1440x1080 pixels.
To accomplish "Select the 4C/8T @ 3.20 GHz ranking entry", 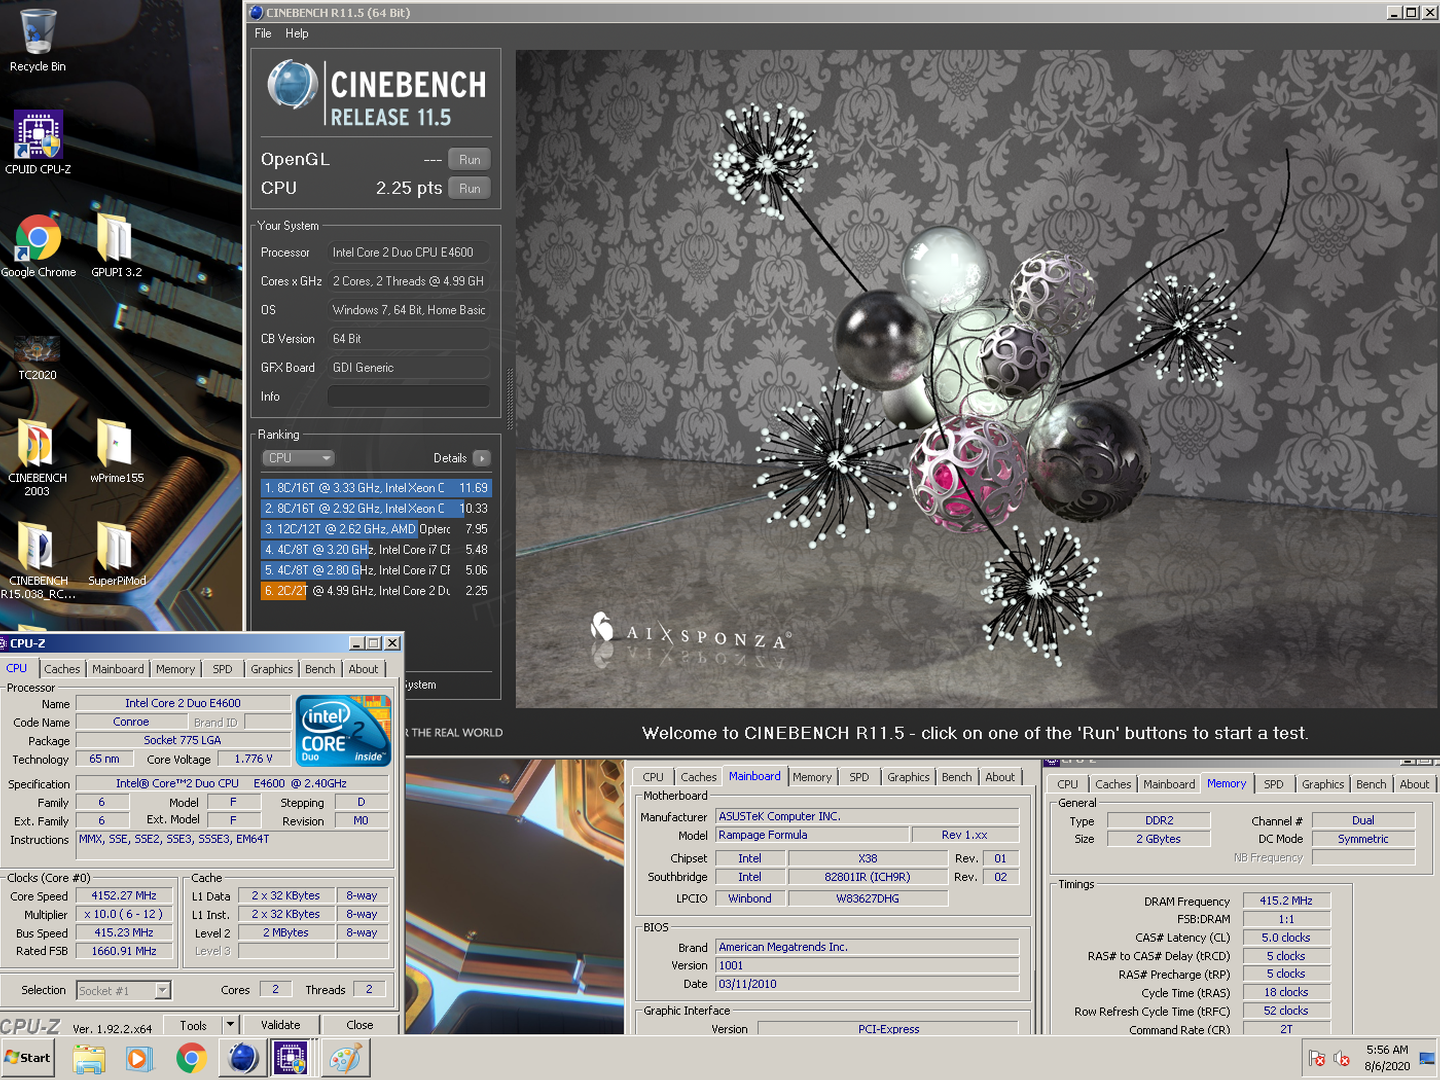I will tap(376, 550).
